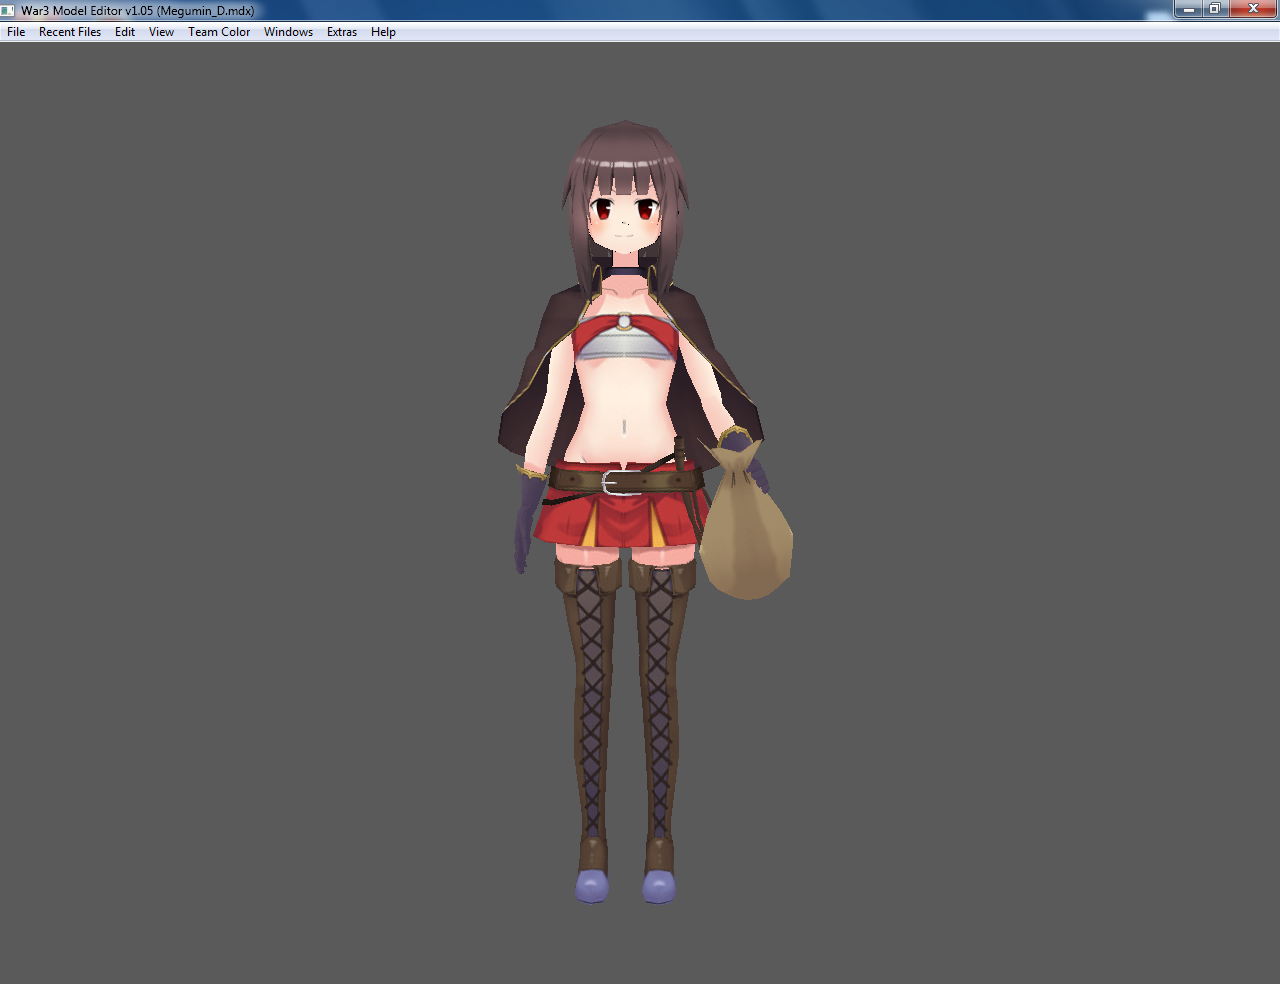This screenshot has height=984, width=1280.
Task: Open the Help menu
Action: (383, 32)
